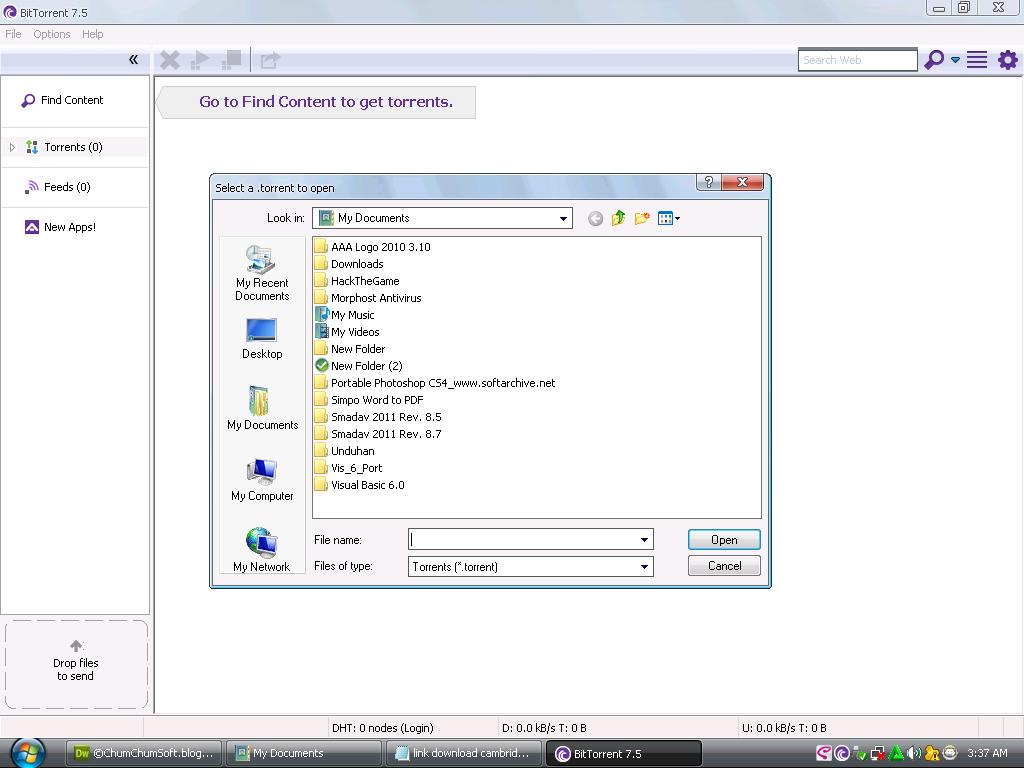The height and width of the screenshot is (768, 1024).
Task: Click the Search Web input field
Action: click(857, 60)
